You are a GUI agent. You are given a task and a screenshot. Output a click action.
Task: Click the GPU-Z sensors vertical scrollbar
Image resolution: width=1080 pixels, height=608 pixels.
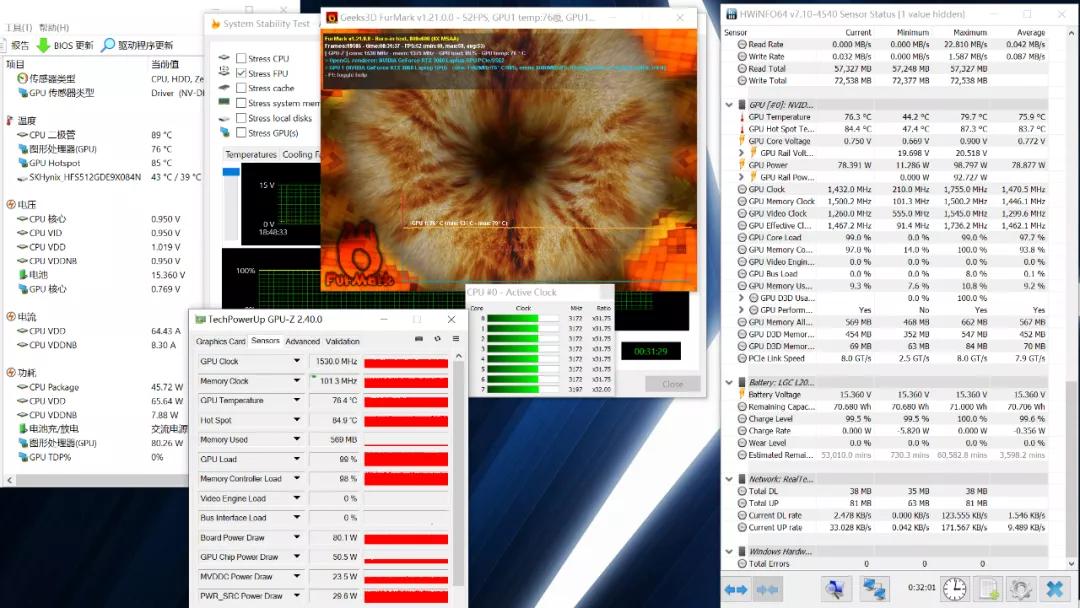click(459, 475)
